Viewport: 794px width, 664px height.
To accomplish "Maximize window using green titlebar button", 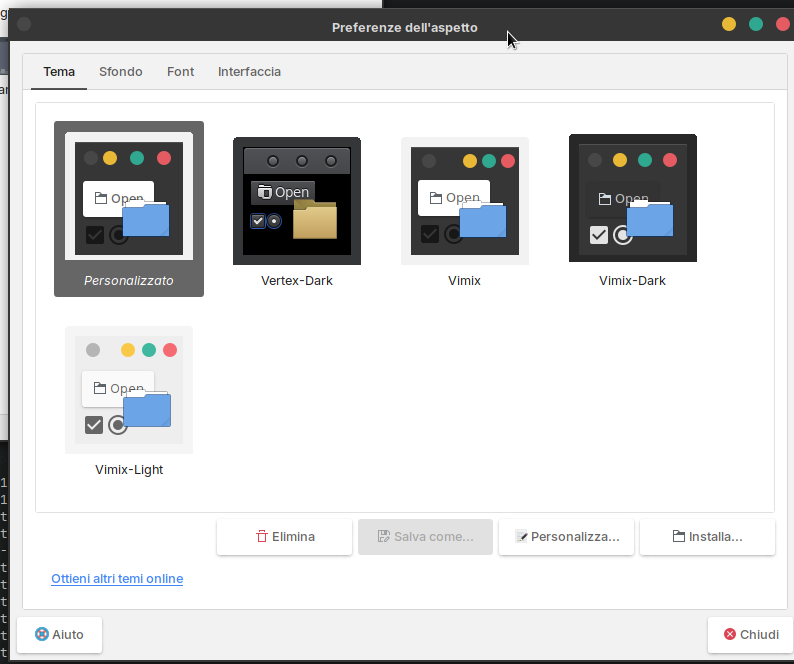I will pos(756,24).
